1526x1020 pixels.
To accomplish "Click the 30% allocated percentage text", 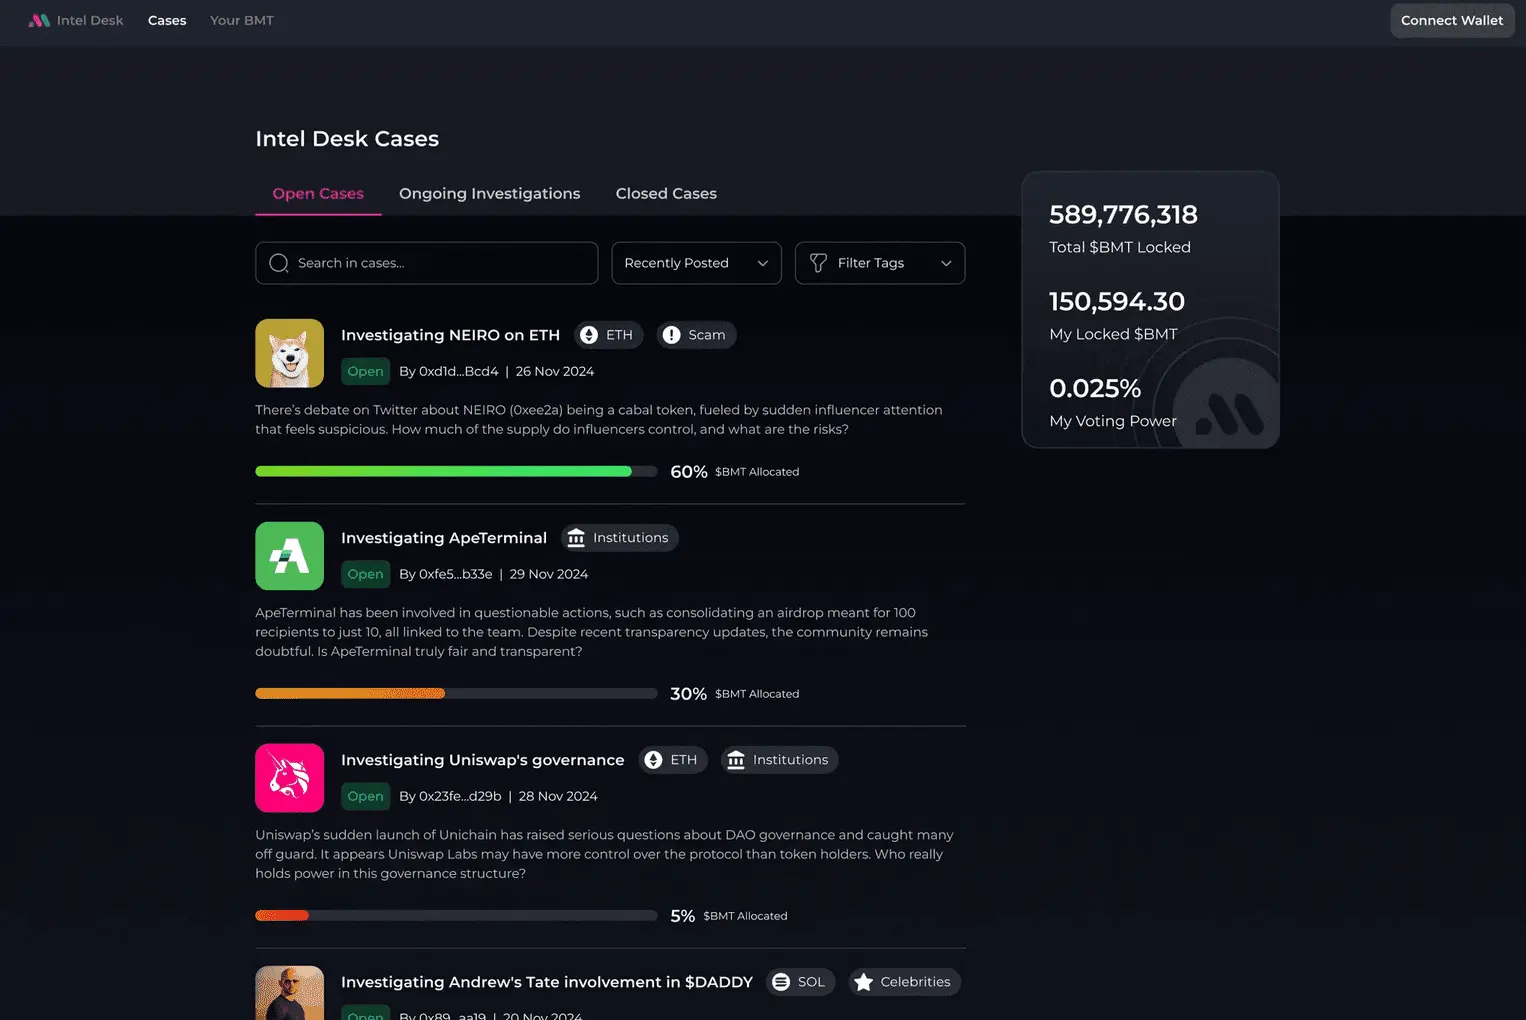I will pyautogui.click(x=688, y=694).
